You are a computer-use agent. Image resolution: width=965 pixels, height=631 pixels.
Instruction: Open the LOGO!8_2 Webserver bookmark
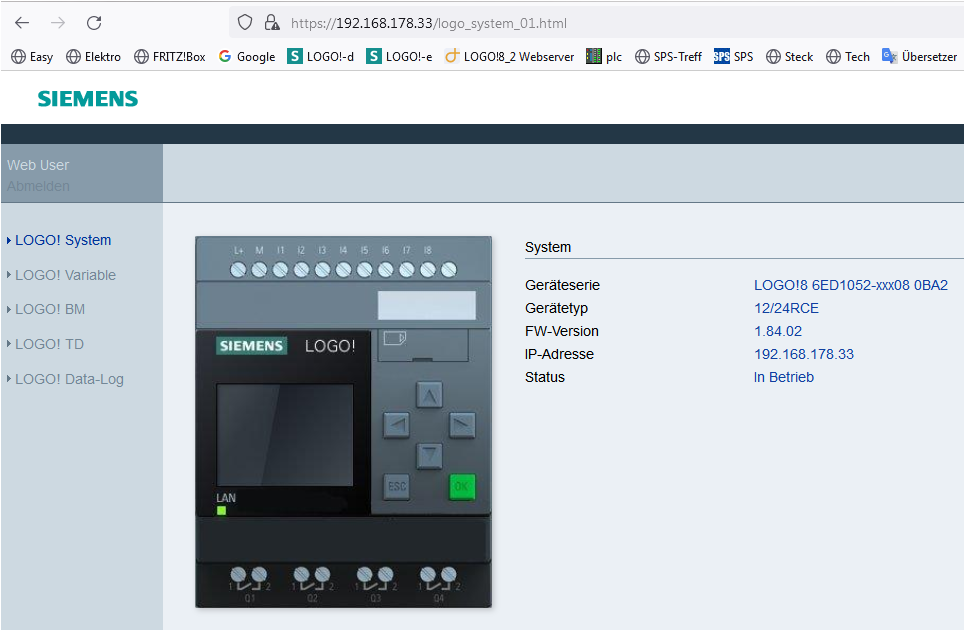pos(510,57)
